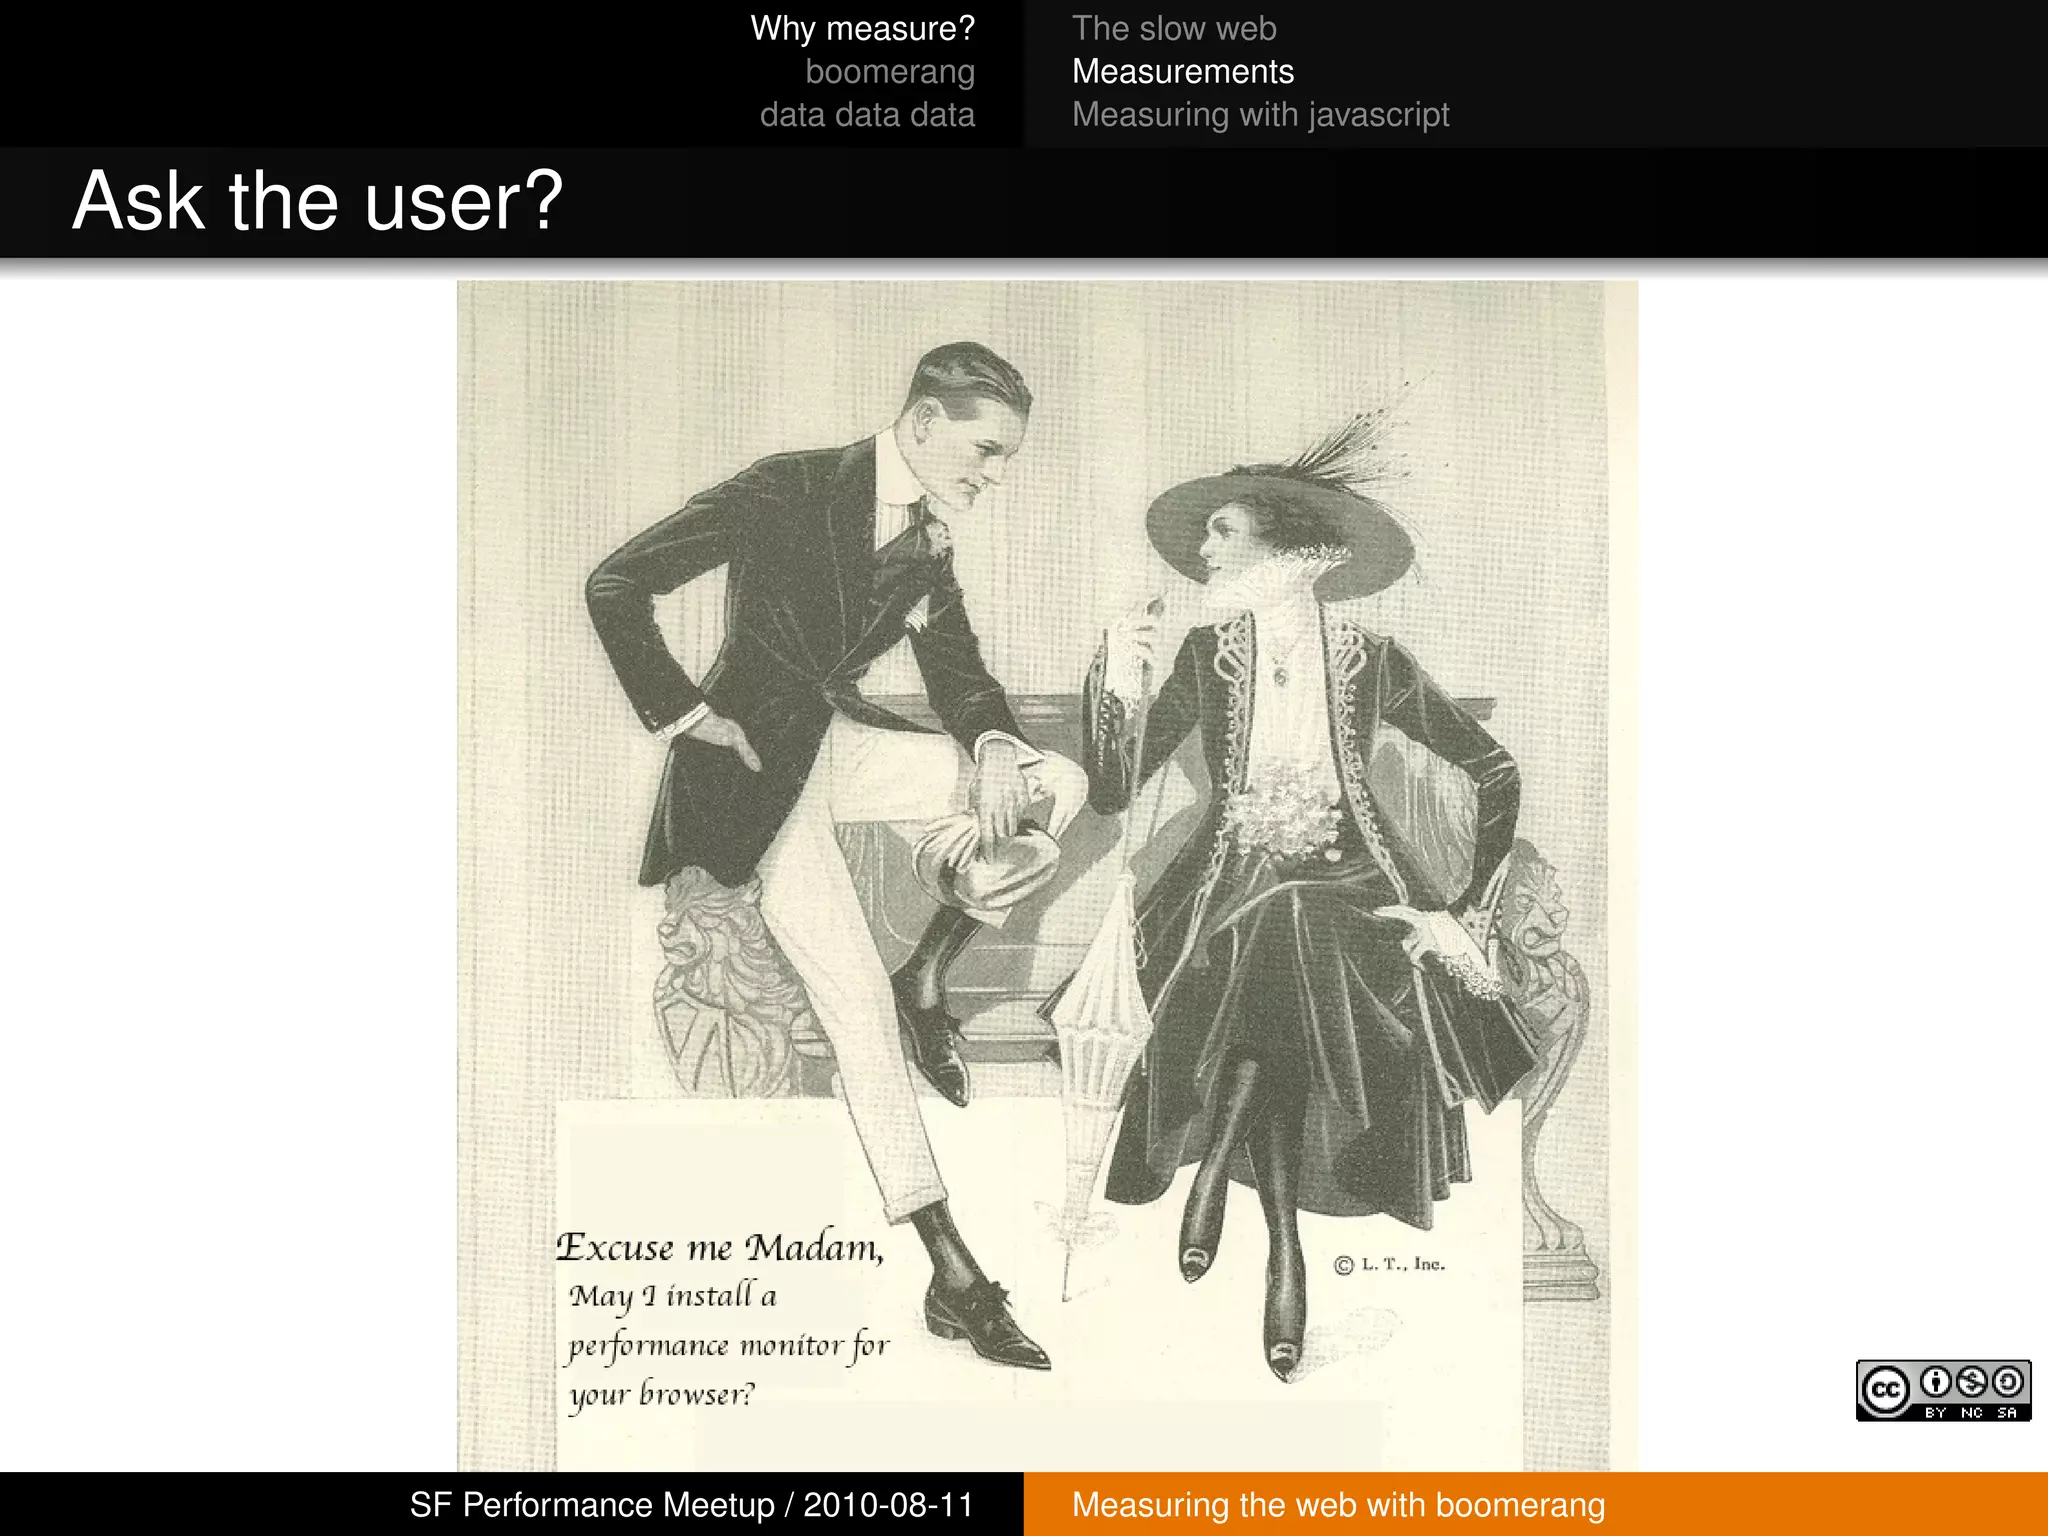Go to the 'data data data' section
The image size is (2048, 1536).
coord(866,115)
